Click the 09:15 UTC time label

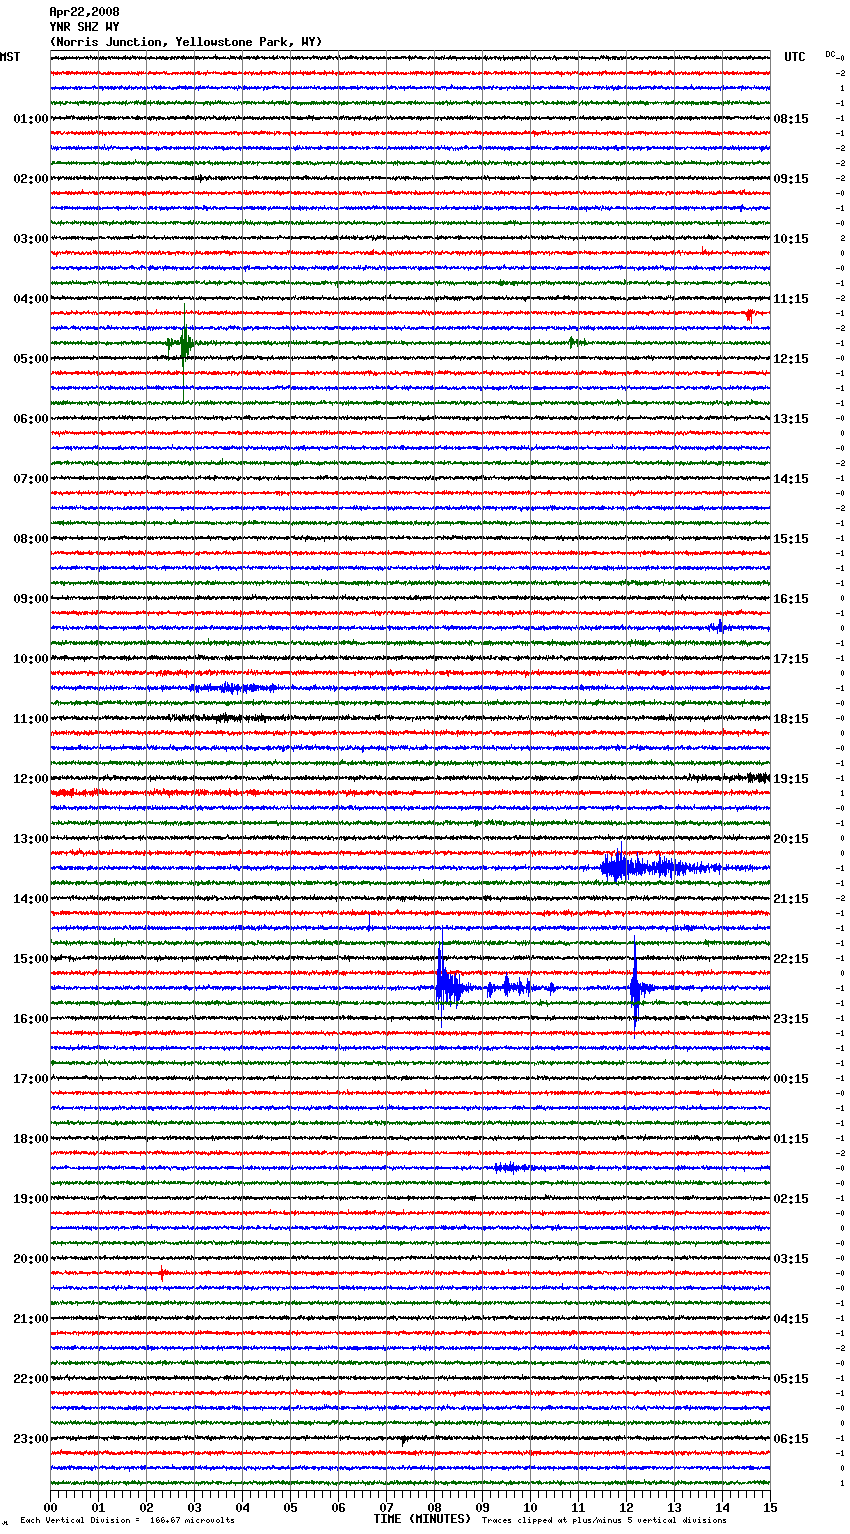pyautogui.click(x=791, y=179)
